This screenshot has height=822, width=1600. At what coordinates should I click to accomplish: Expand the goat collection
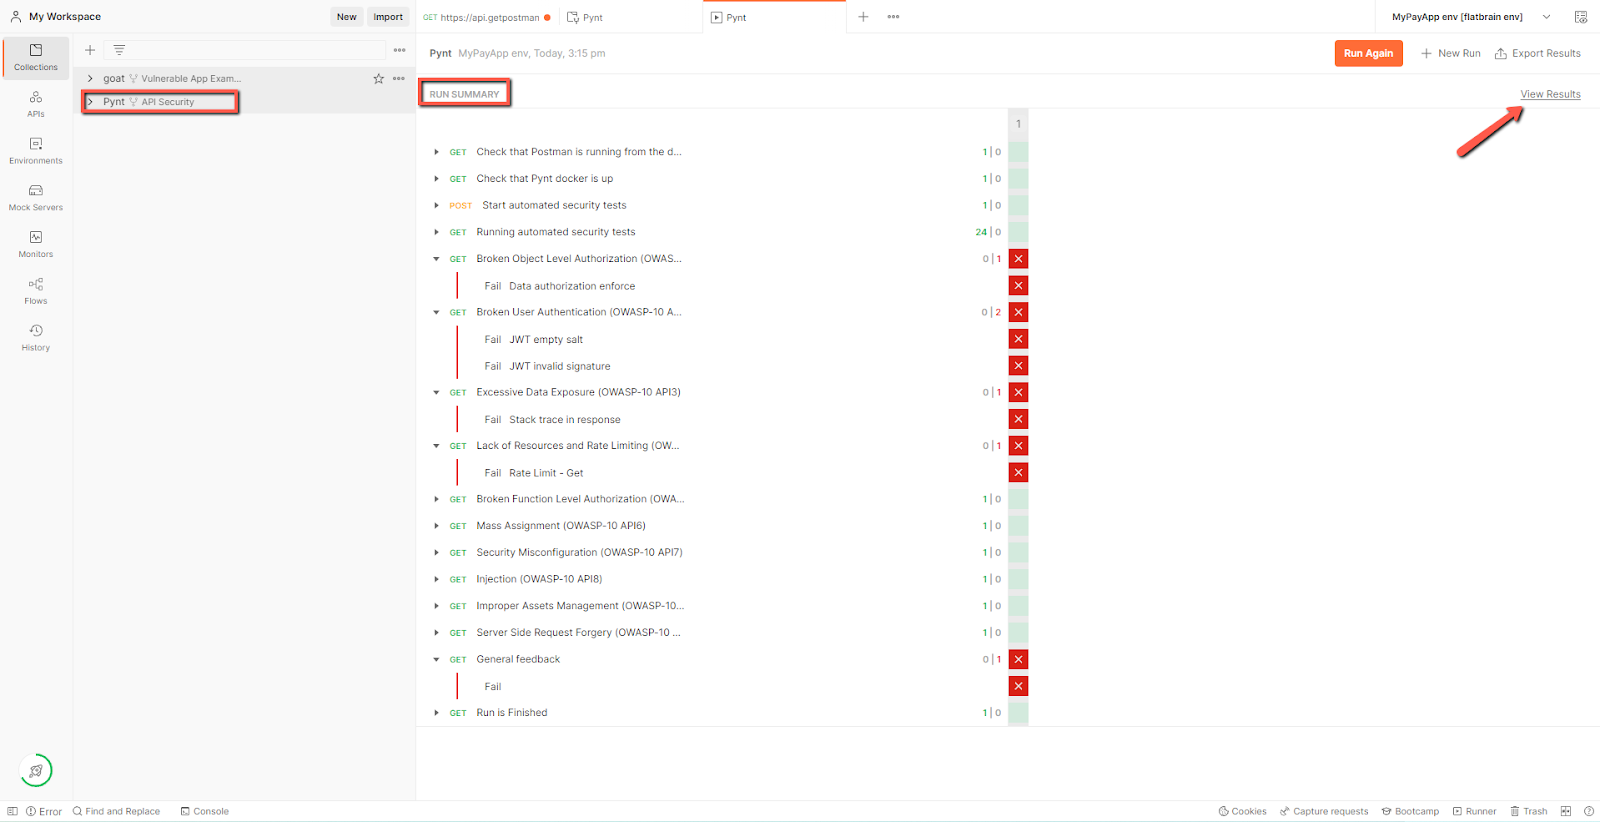[90, 78]
